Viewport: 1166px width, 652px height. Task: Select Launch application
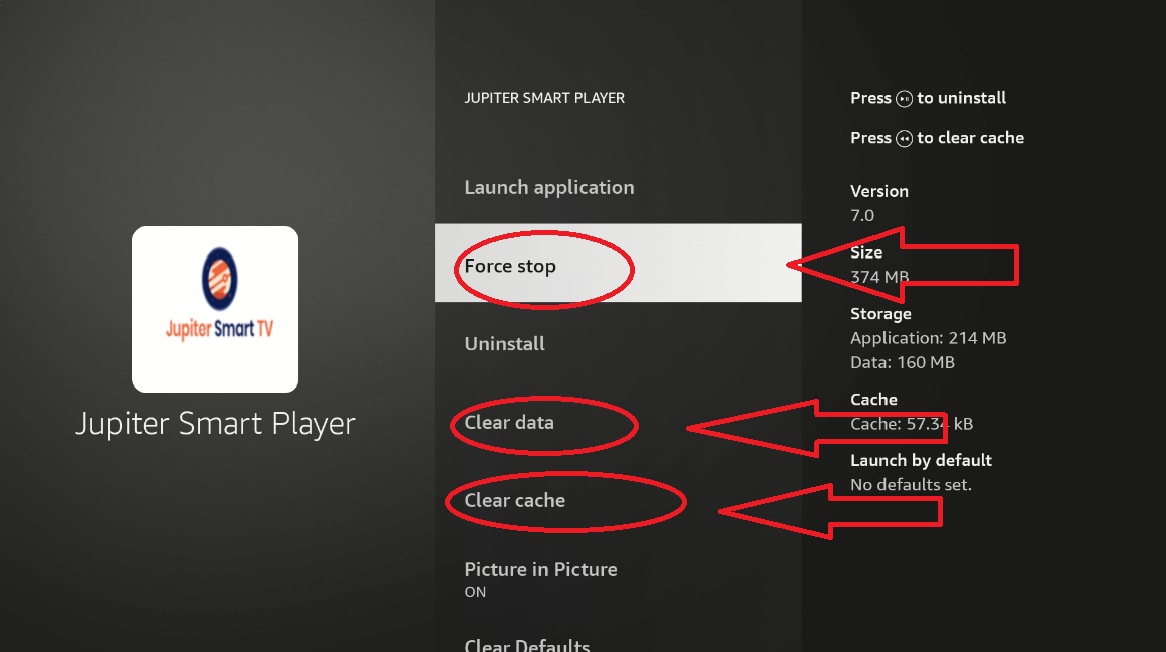coord(549,188)
